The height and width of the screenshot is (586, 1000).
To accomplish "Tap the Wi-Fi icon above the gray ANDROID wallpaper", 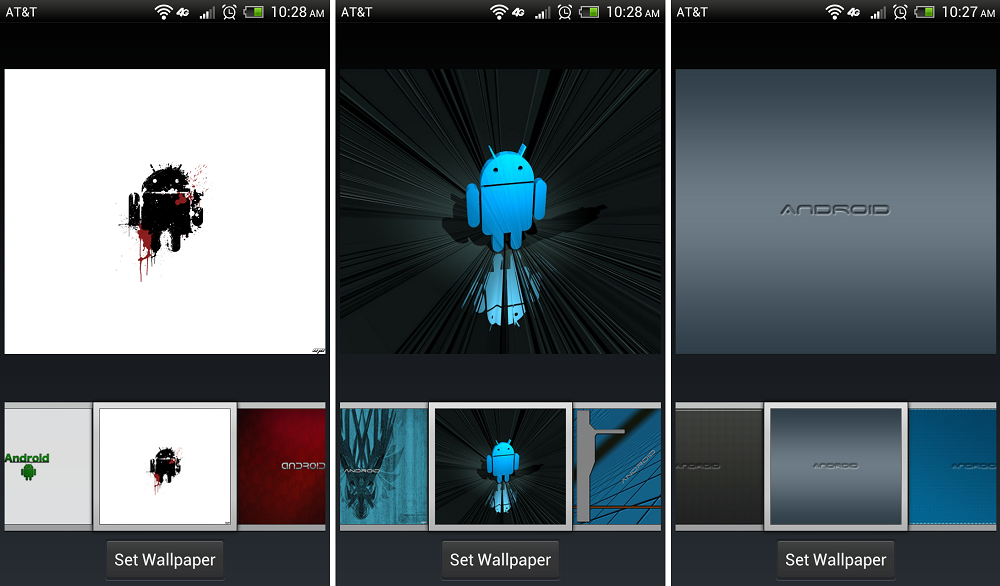I will (x=834, y=12).
